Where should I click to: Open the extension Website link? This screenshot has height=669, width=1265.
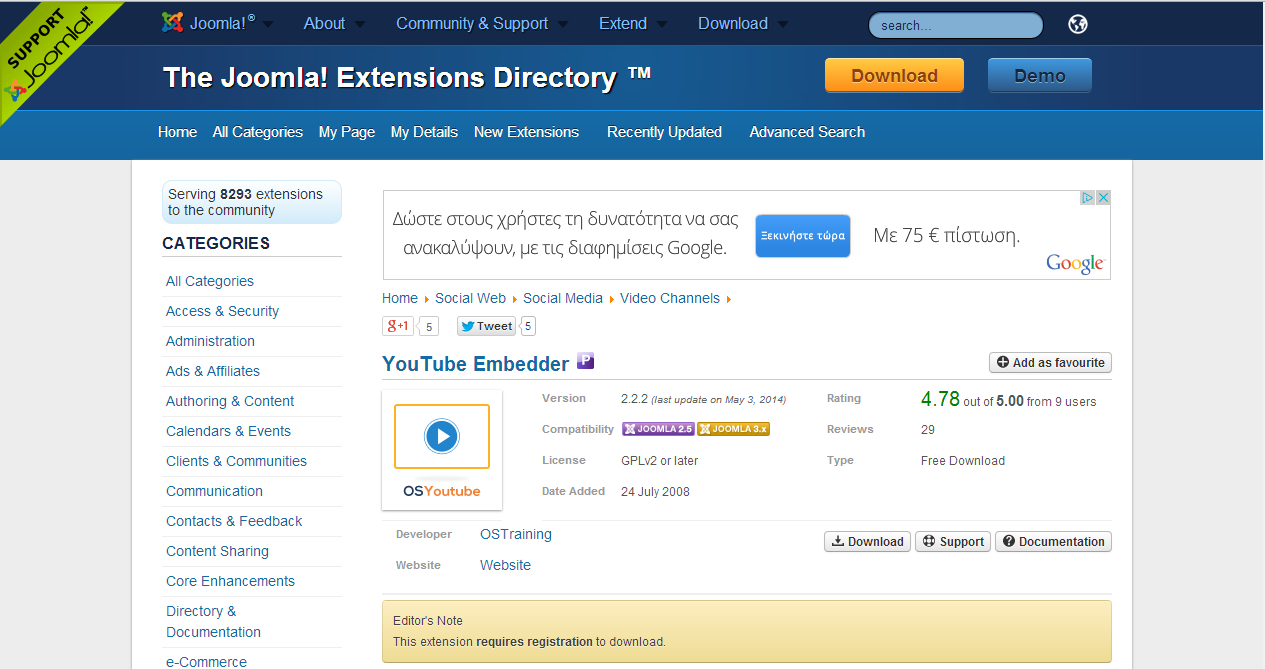click(x=505, y=565)
